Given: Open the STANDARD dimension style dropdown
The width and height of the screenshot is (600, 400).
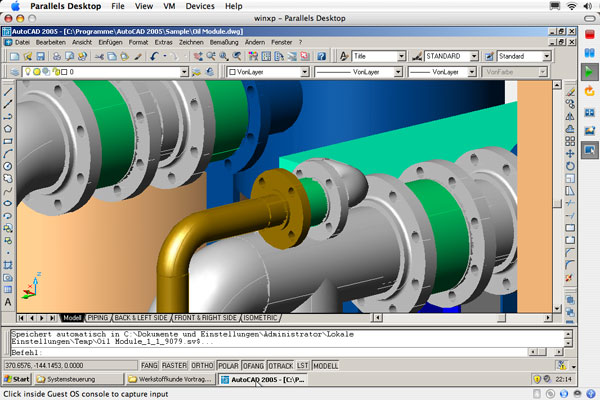Looking at the screenshot, I should 474,56.
